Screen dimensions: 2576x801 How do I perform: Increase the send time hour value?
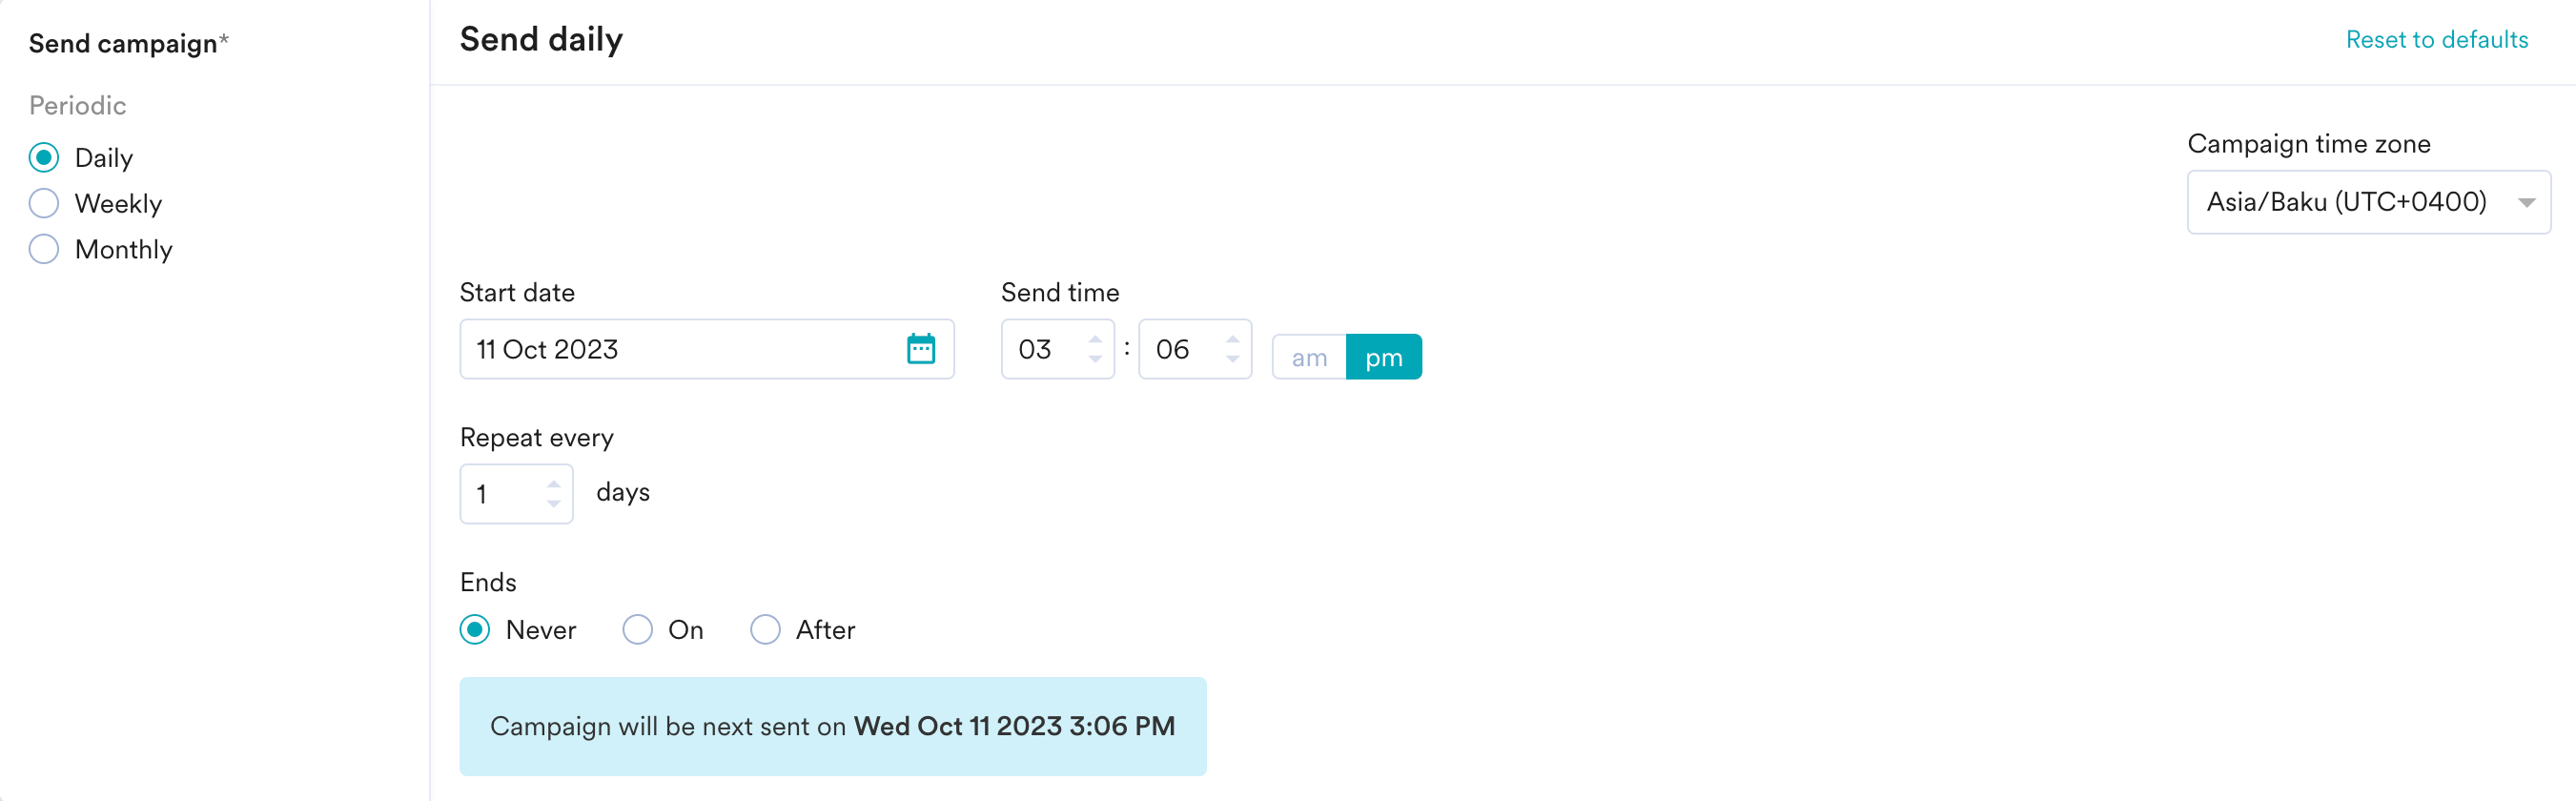[x=1095, y=339]
